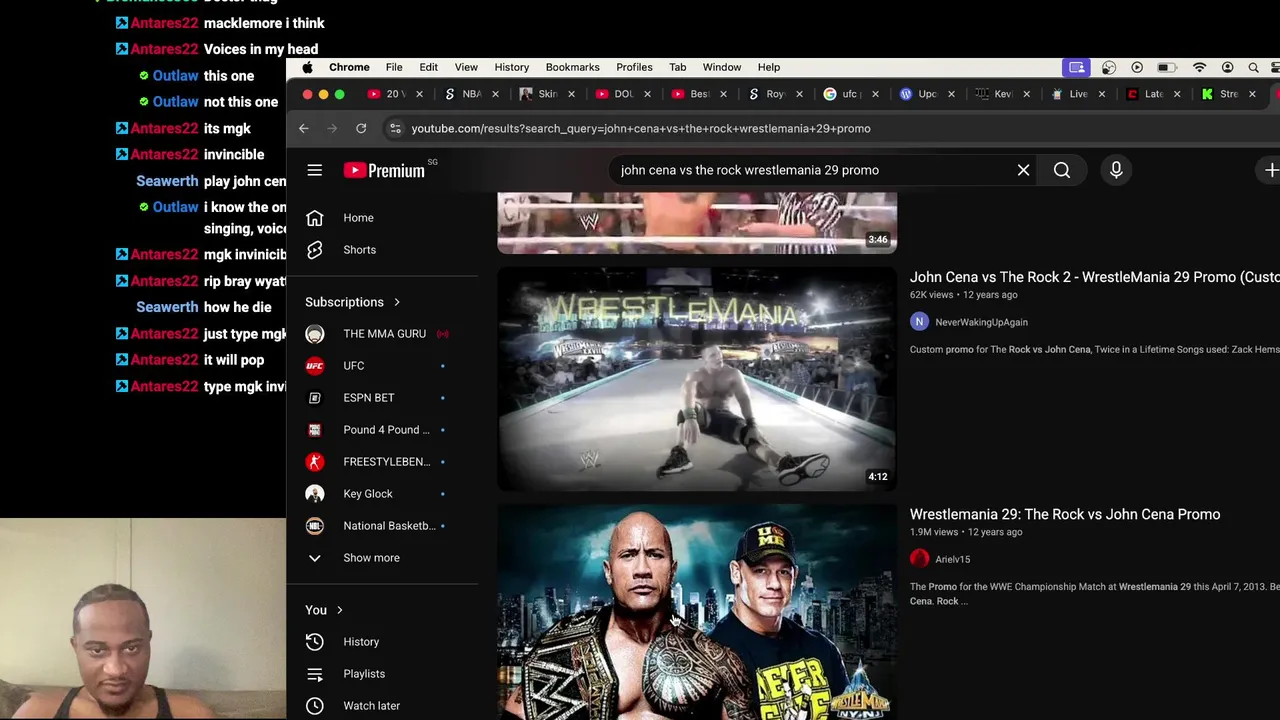1280x720 pixels.
Task: Play the partially visible 3:46 video thumbnail
Action: [x=697, y=222]
